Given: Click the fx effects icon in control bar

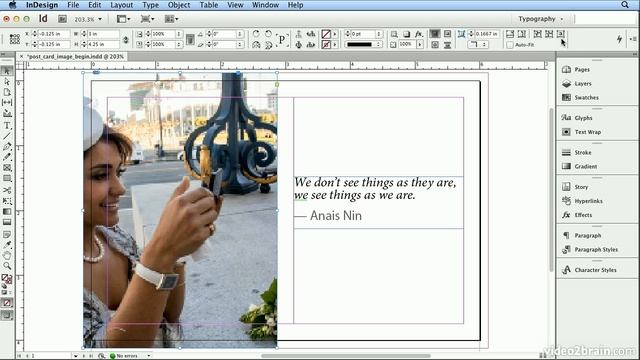Looking at the screenshot, I should [x=419, y=34].
